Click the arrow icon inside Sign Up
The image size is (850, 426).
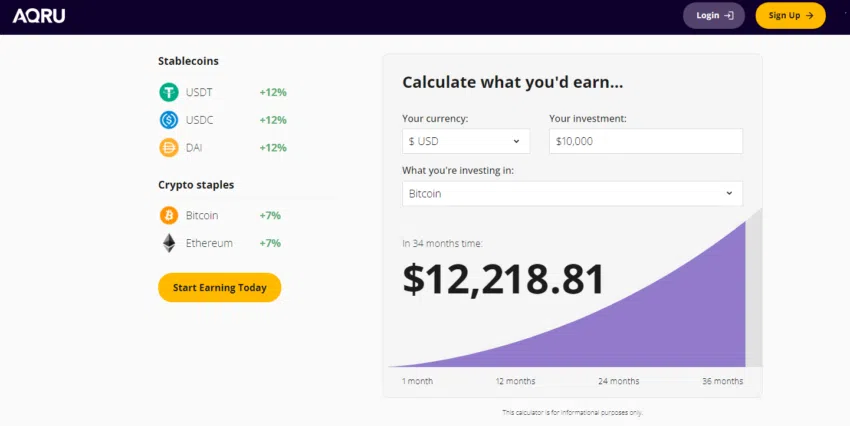click(809, 16)
